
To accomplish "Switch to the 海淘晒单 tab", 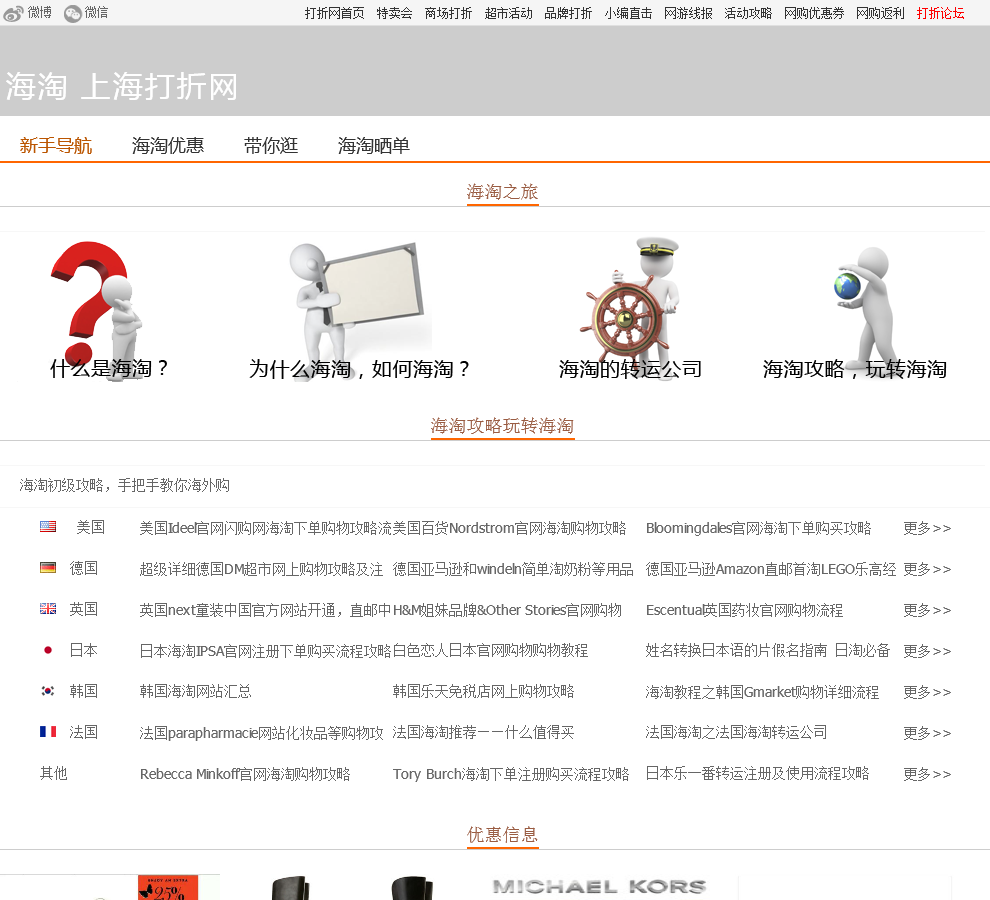I will pyautogui.click(x=374, y=146).
